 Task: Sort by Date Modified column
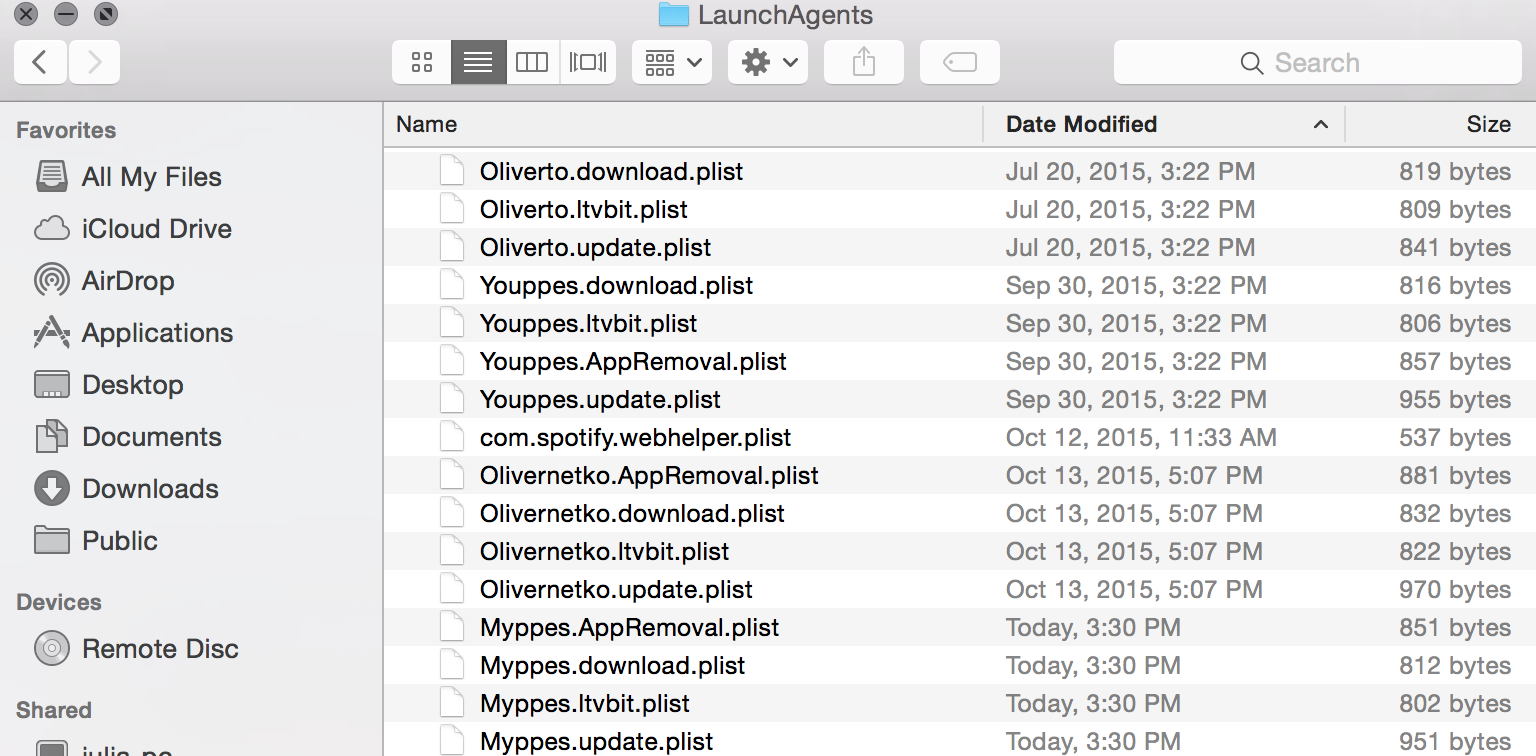click(1081, 124)
